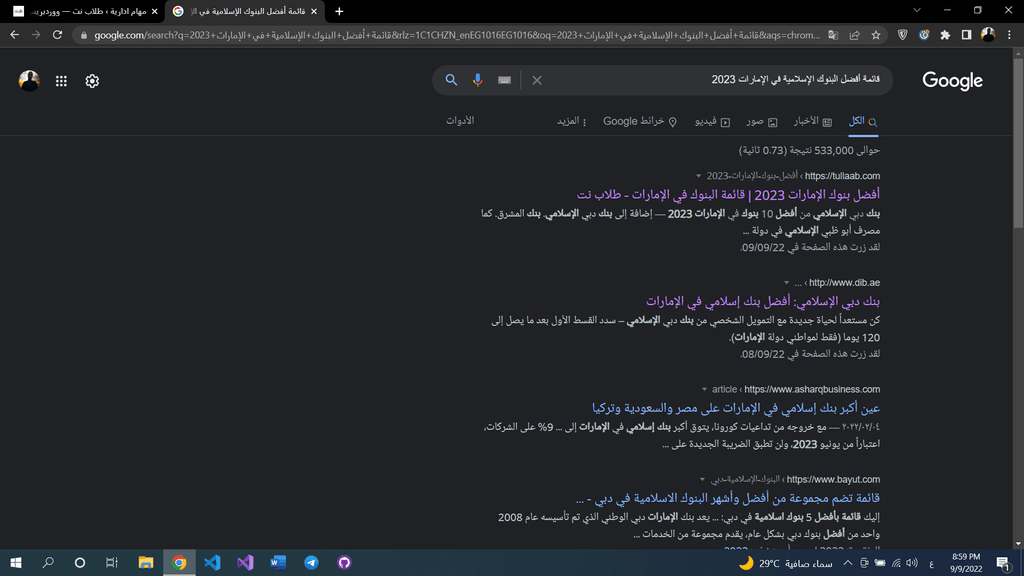Expand options arrow for asharqbusiness.com result
This screenshot has height=576, width=1024.
point(704,389)
